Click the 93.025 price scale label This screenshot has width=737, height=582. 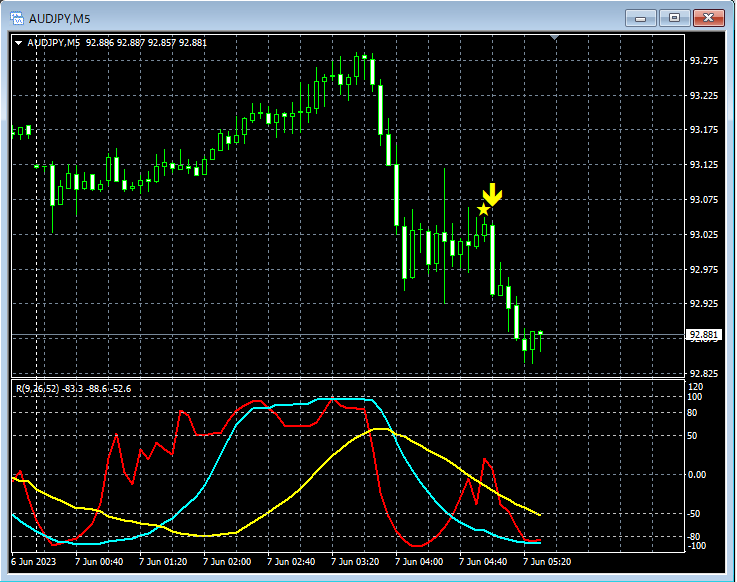(x=704, y=234)
